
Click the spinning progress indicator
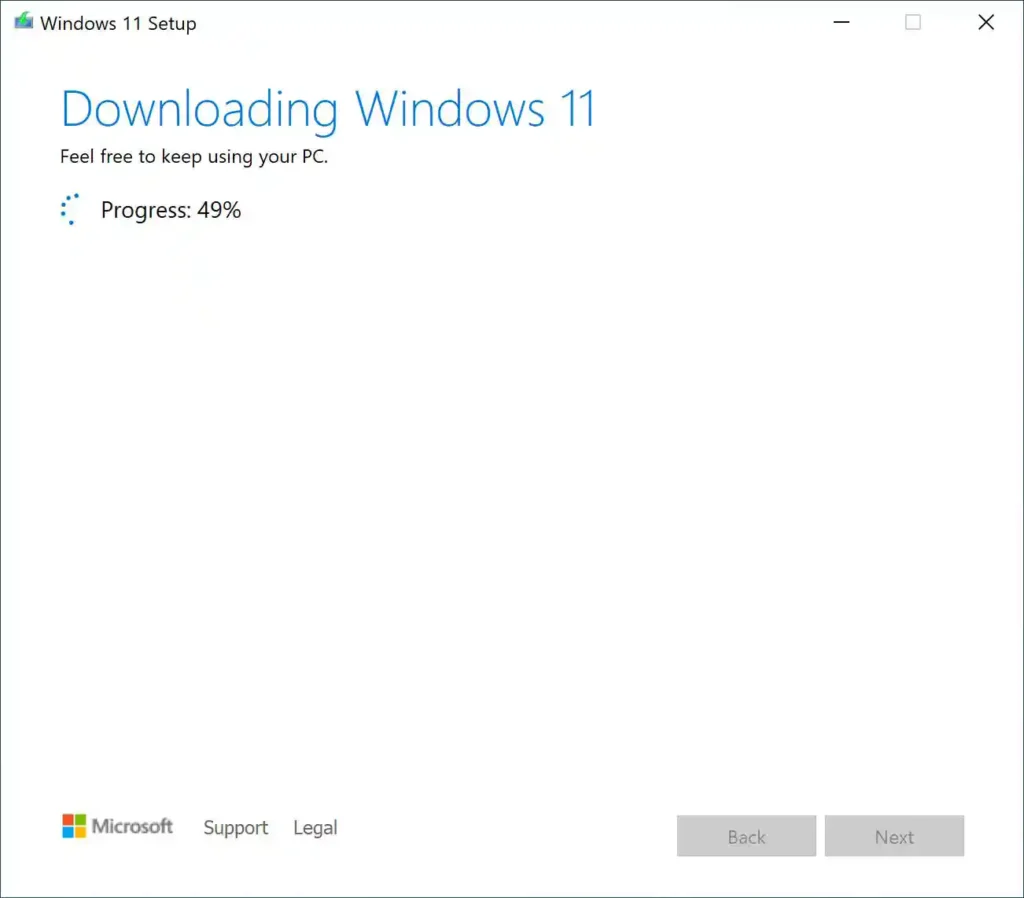pos(70,210)
